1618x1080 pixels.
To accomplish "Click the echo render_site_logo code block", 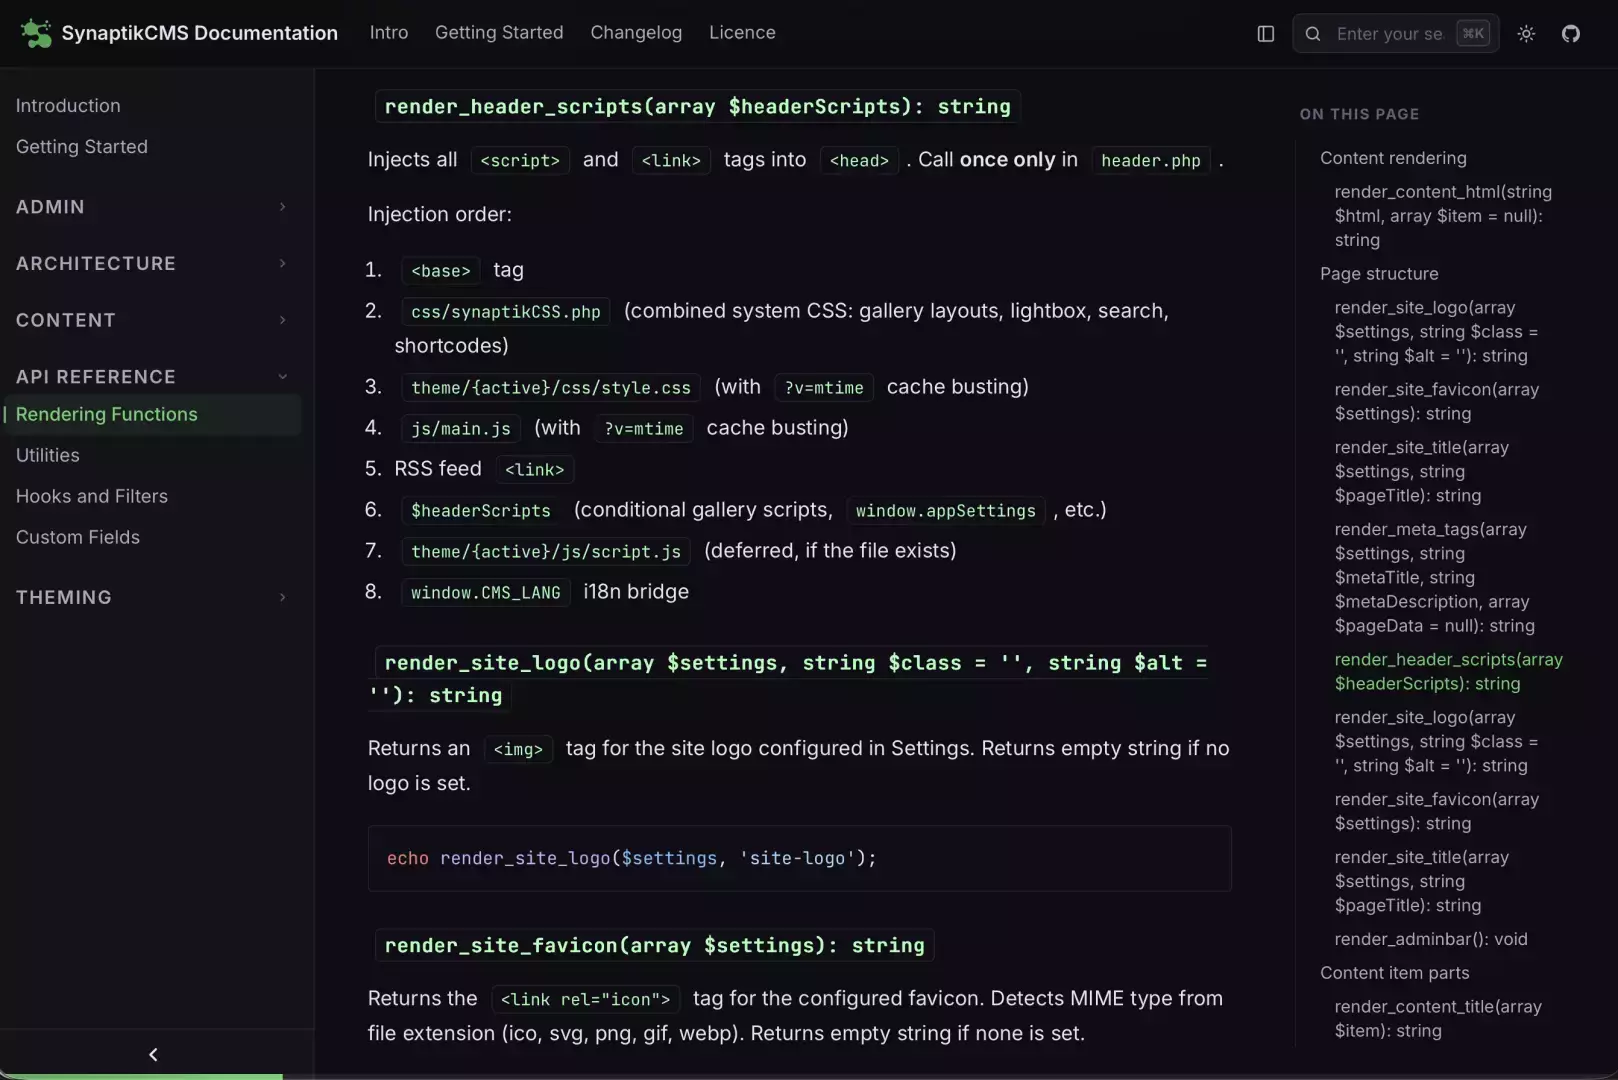I will tap(800, 858).
